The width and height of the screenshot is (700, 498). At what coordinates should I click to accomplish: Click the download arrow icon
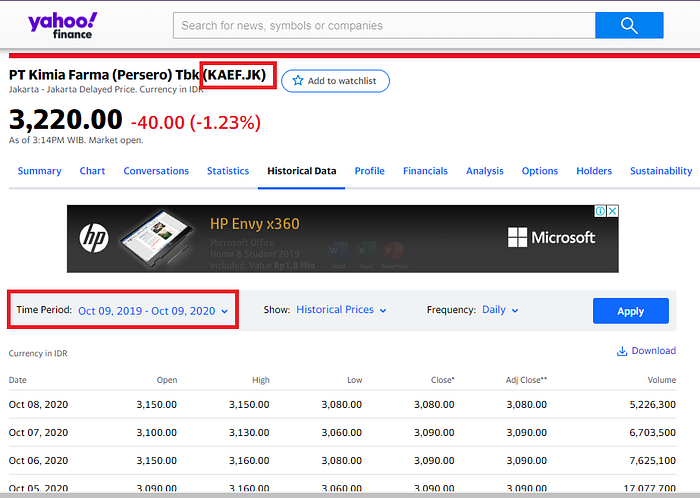coord(622,351)
